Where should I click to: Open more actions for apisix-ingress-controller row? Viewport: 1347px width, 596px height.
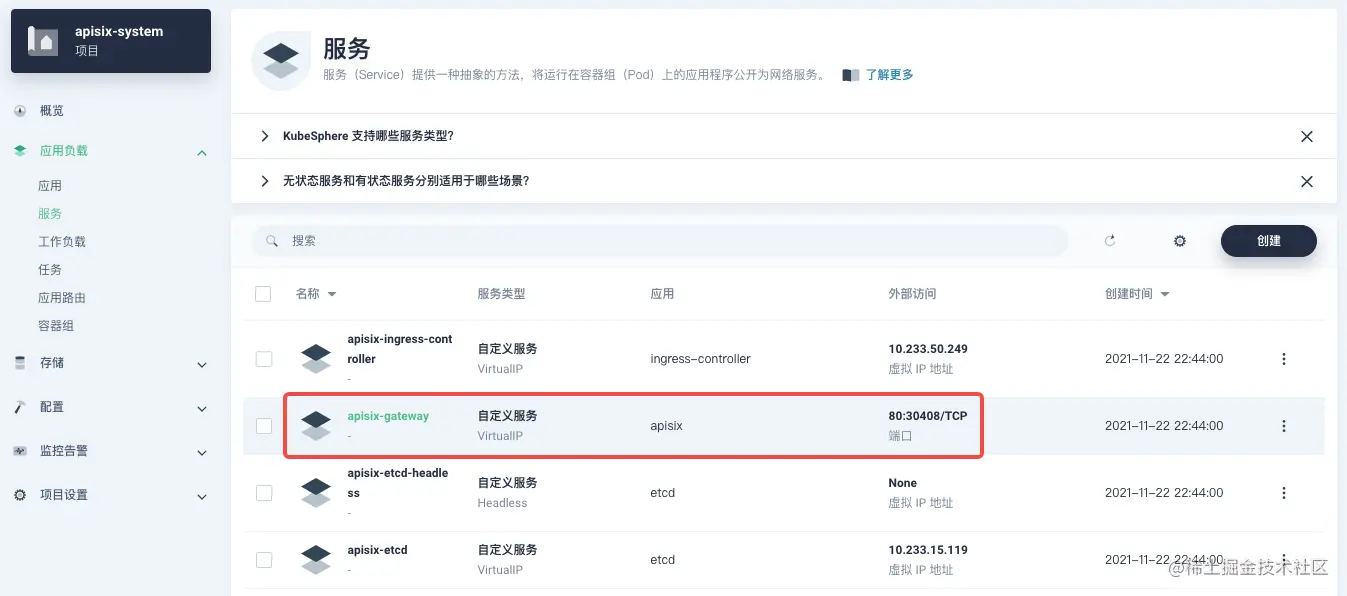tap(1284, 359)
